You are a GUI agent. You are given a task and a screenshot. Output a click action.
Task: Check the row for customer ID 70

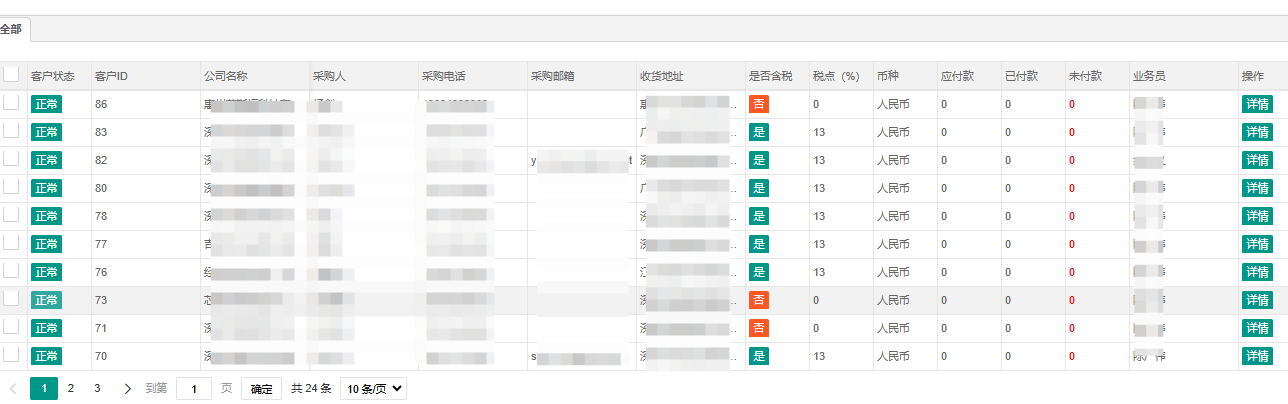(x=11, y=355)
